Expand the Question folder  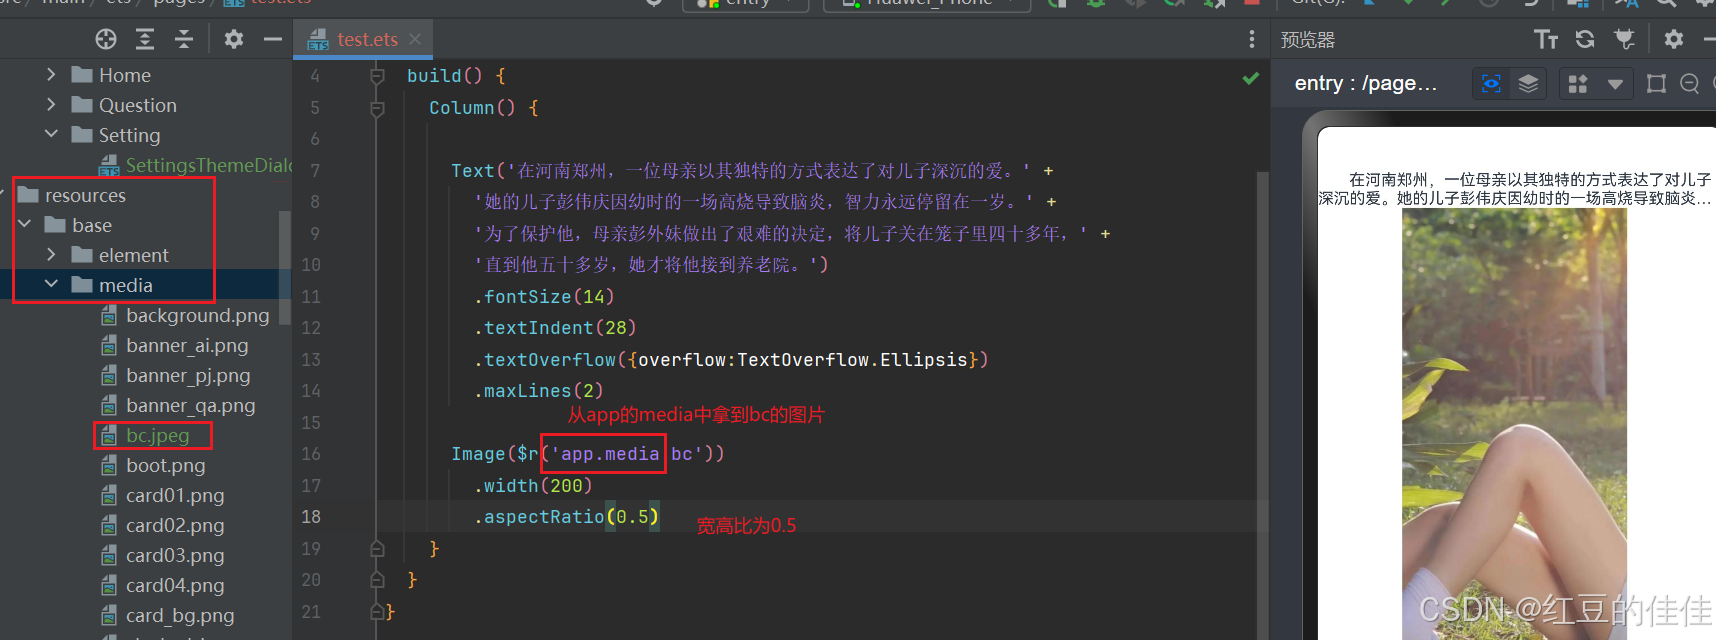[51, 105]
